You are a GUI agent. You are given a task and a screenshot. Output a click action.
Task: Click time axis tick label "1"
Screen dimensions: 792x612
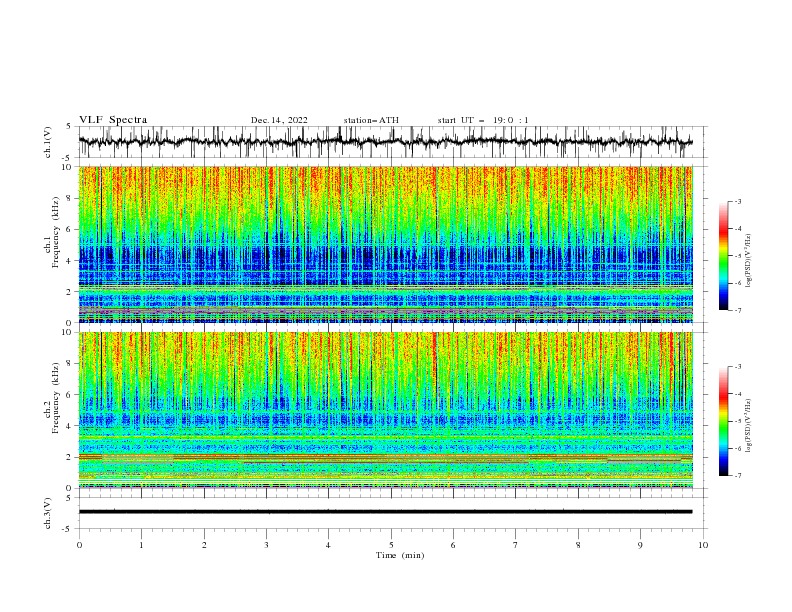click(x=141, y=545)
